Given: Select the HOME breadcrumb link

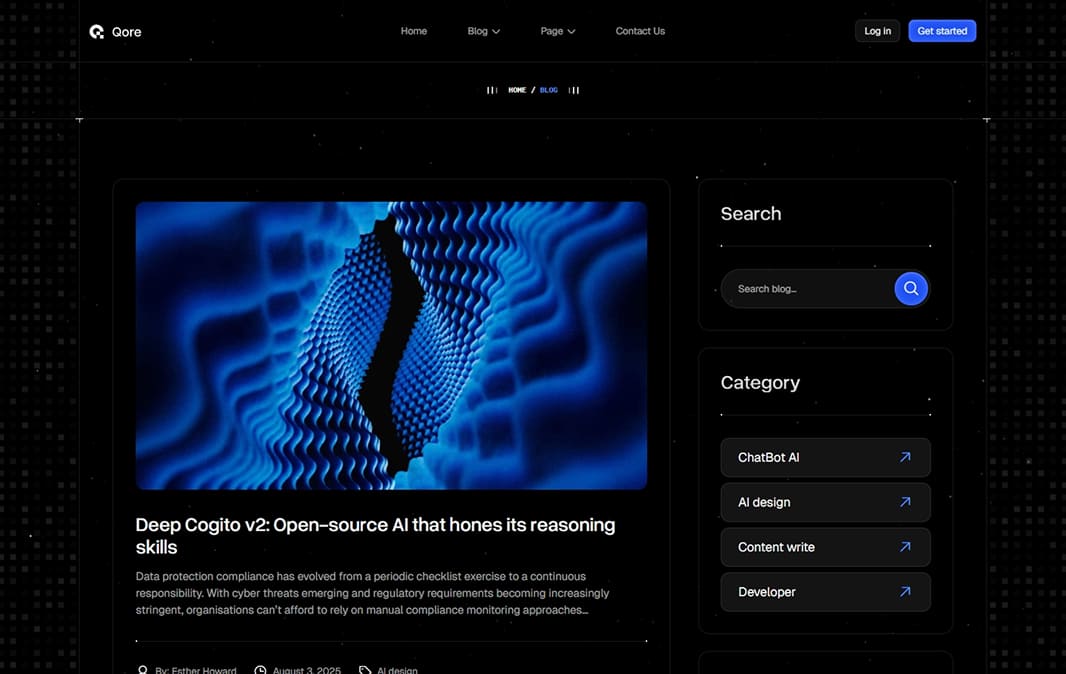Looking at the screenshot, I should point(517,90).
